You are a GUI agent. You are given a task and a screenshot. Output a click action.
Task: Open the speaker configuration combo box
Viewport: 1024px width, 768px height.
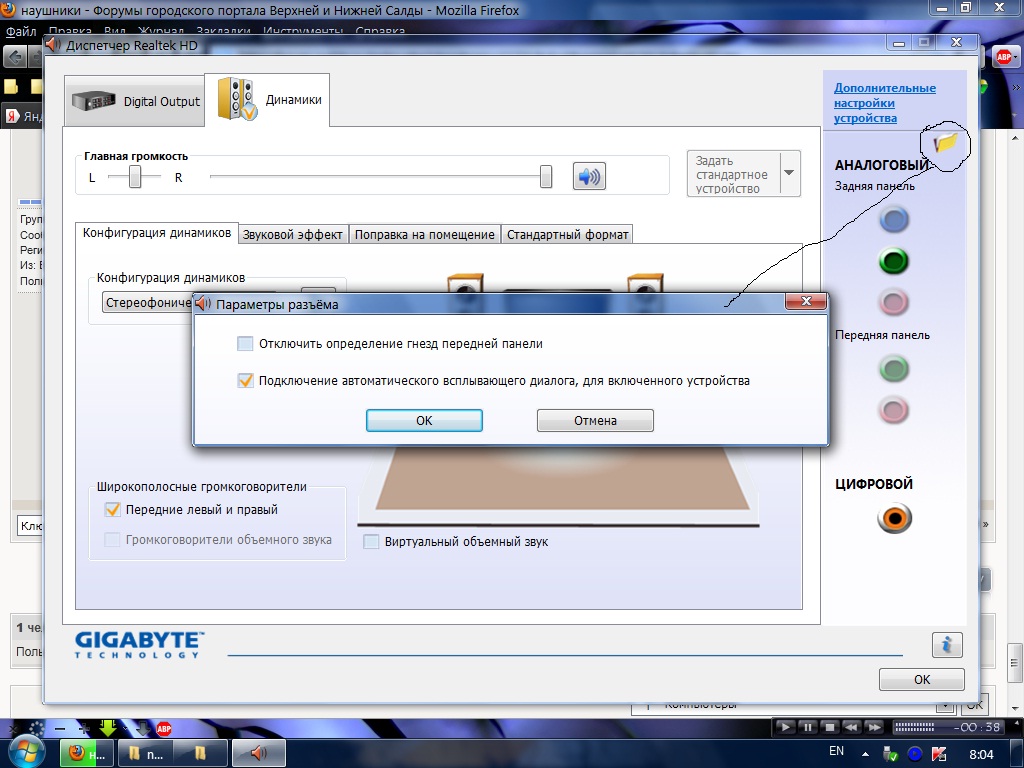150,303
